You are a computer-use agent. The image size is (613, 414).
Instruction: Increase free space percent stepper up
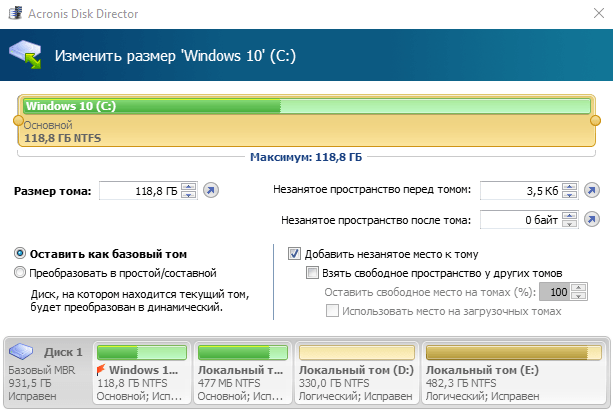(x=578, y=288)
